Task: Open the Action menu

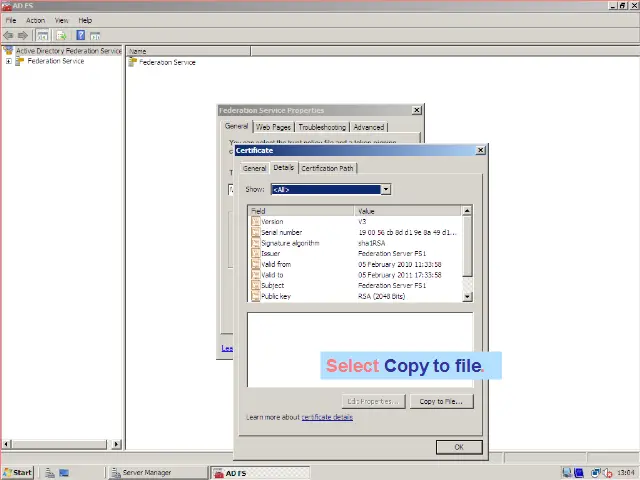Action: tap(35, 20)
